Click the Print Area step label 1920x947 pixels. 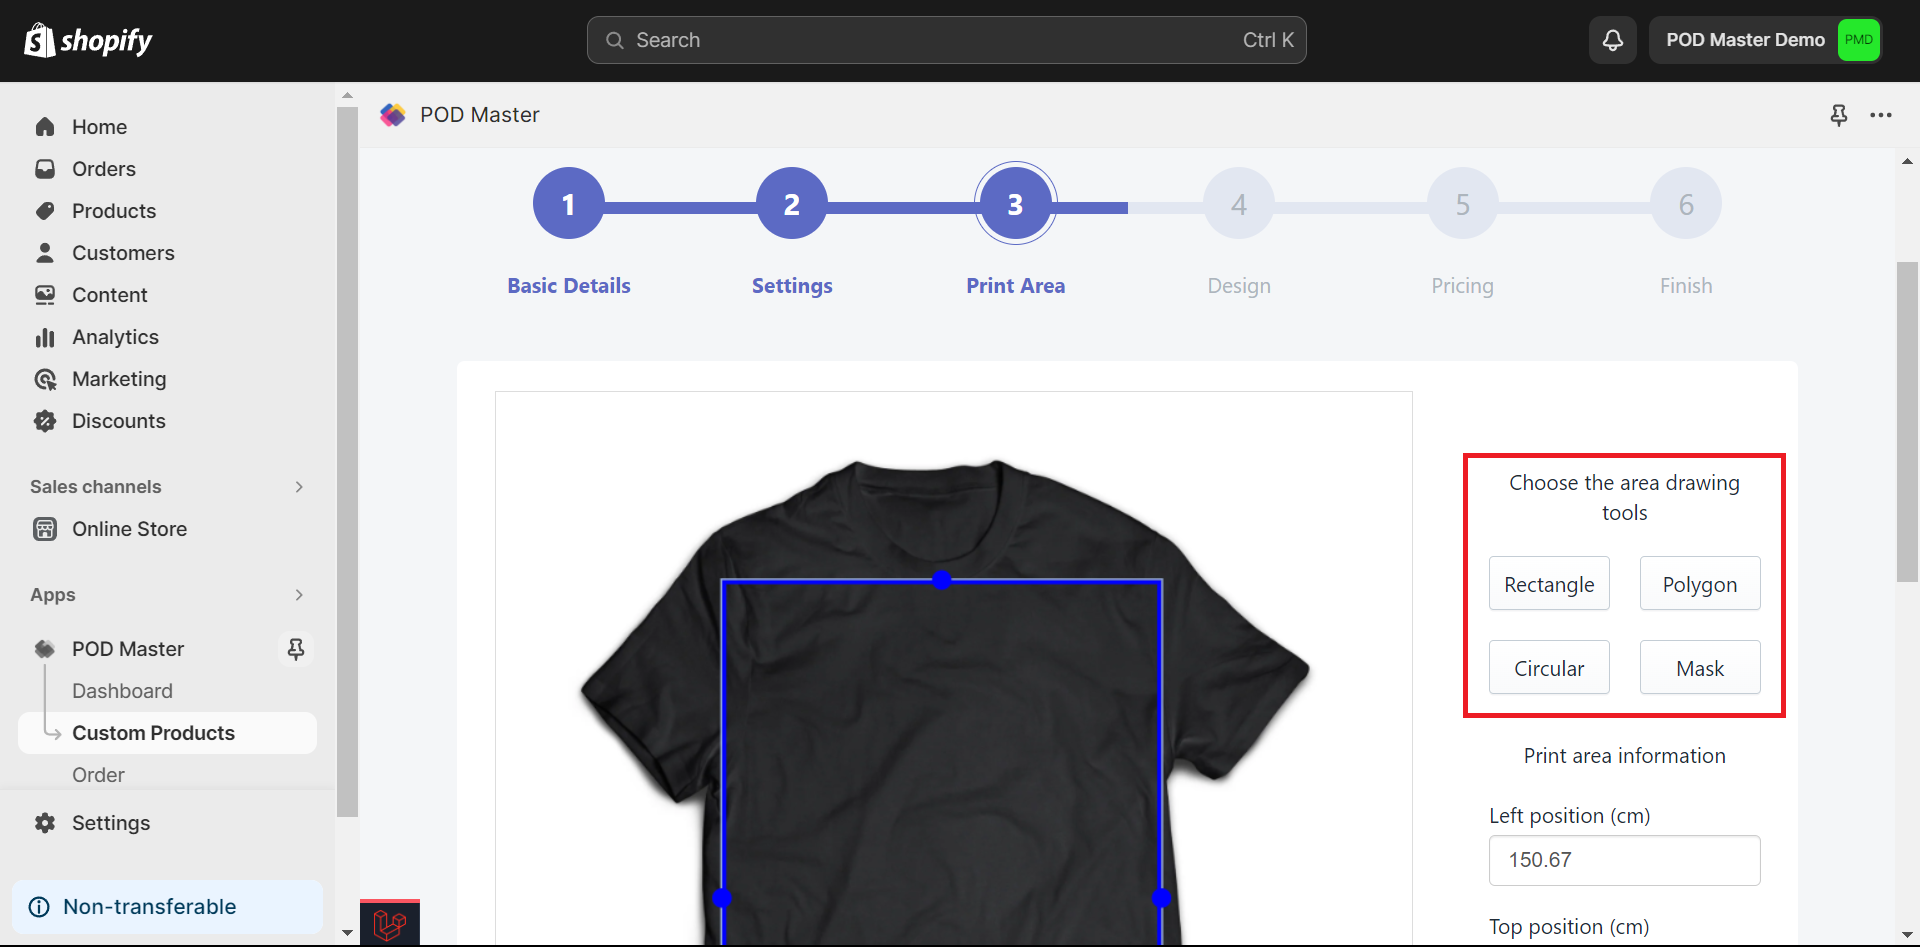(1016, 286)
